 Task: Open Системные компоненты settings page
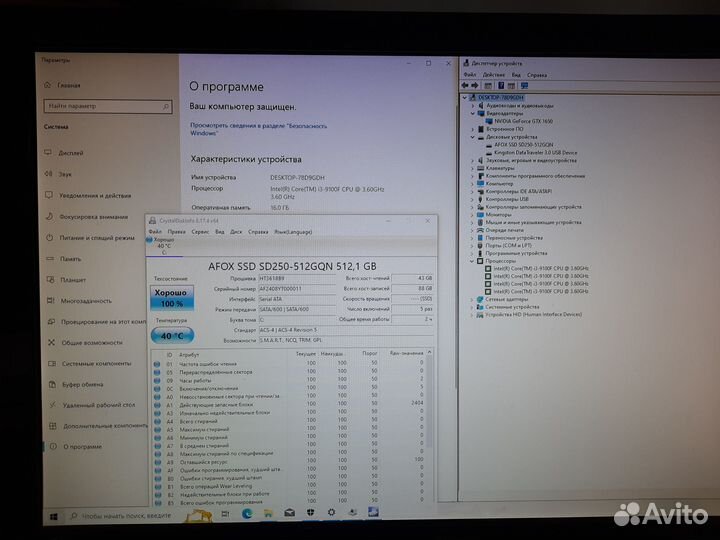pyautogui.click(x=90, y=364)
